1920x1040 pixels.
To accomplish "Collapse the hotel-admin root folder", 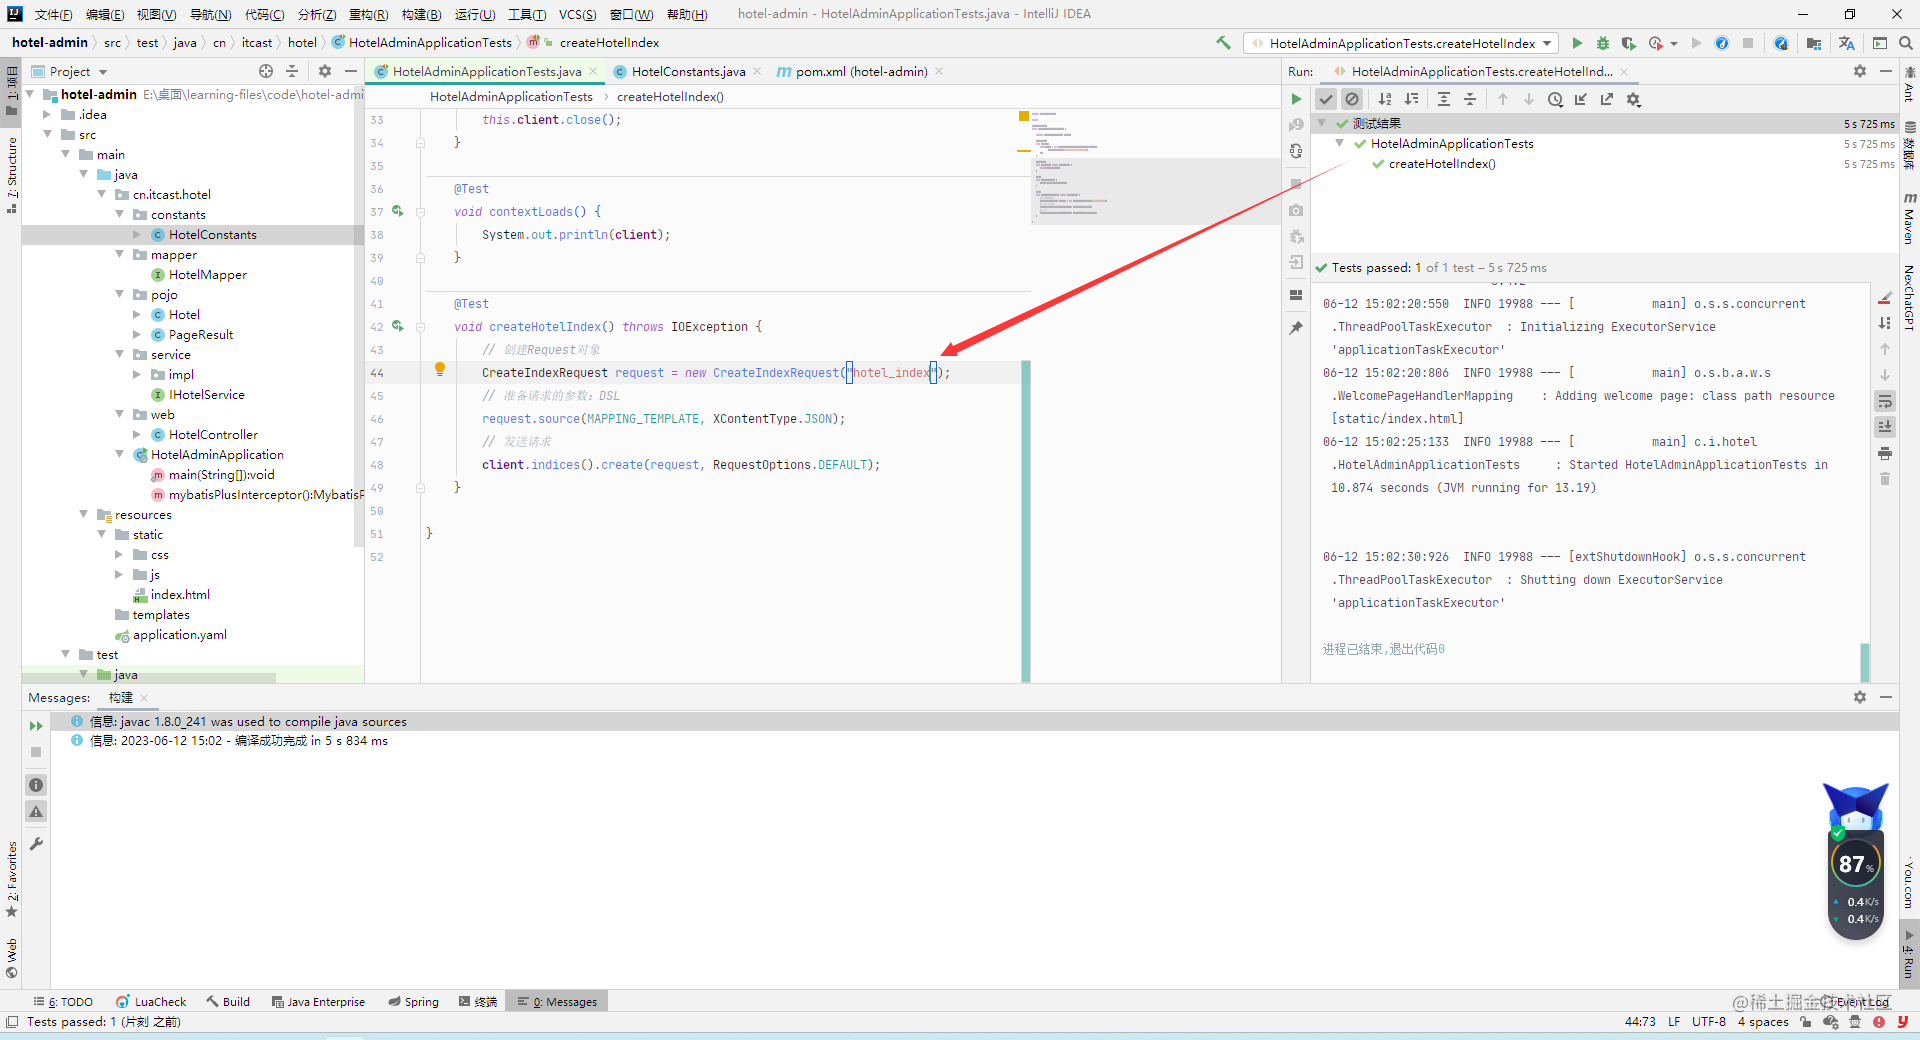I will point(31,94).
